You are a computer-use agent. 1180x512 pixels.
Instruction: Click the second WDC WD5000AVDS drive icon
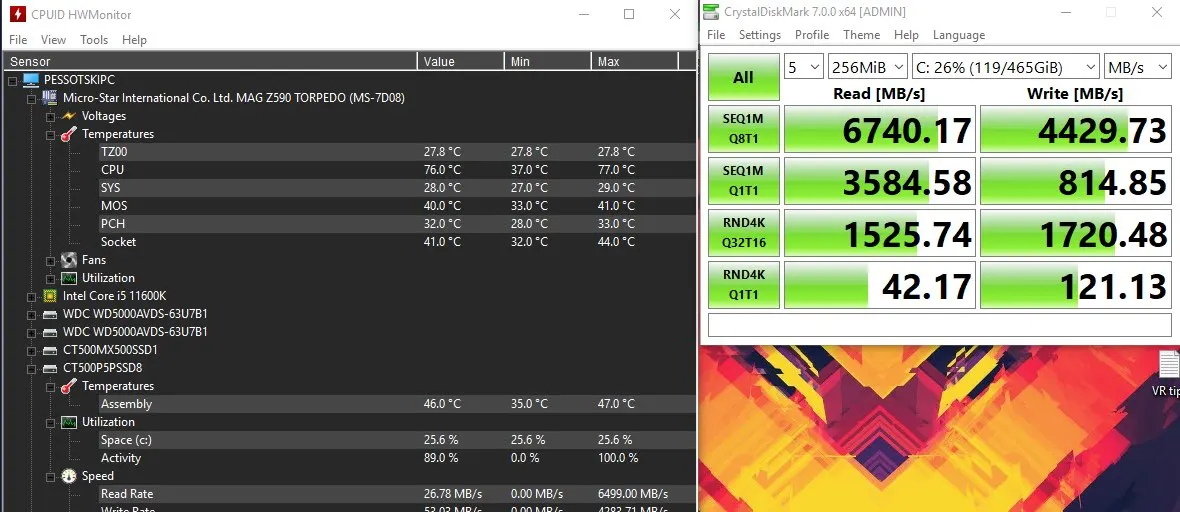pyautogui.click(x=50, y=332)
